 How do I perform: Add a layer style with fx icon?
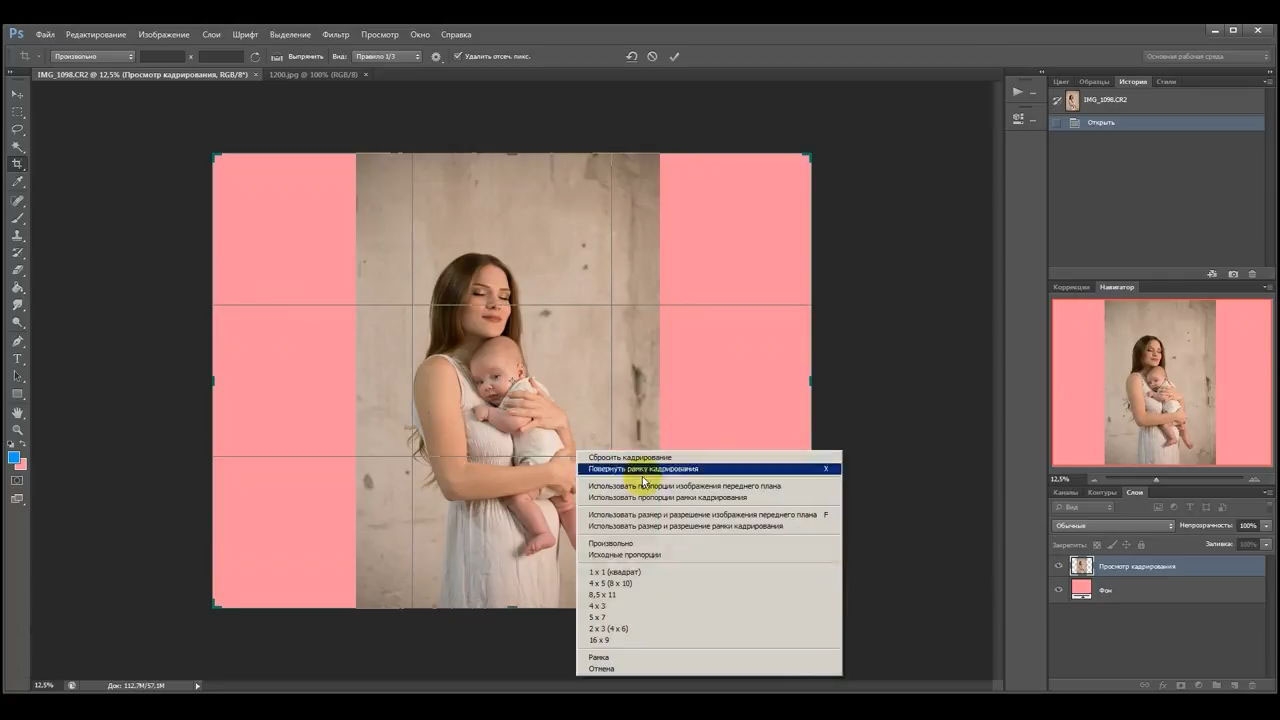pos(1162,686)
